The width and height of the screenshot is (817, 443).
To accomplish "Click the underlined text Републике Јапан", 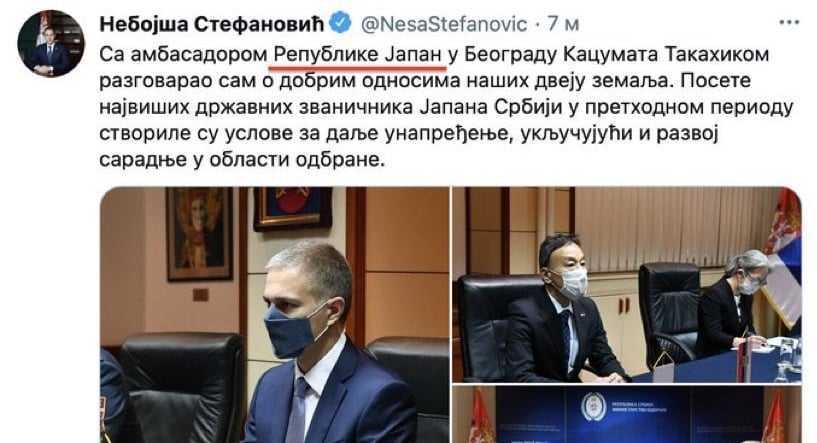I will pos(357,55).
